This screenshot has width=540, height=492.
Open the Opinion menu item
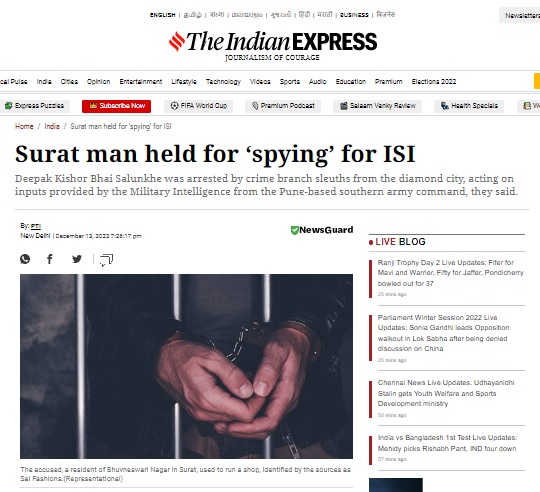coord(98,82)
